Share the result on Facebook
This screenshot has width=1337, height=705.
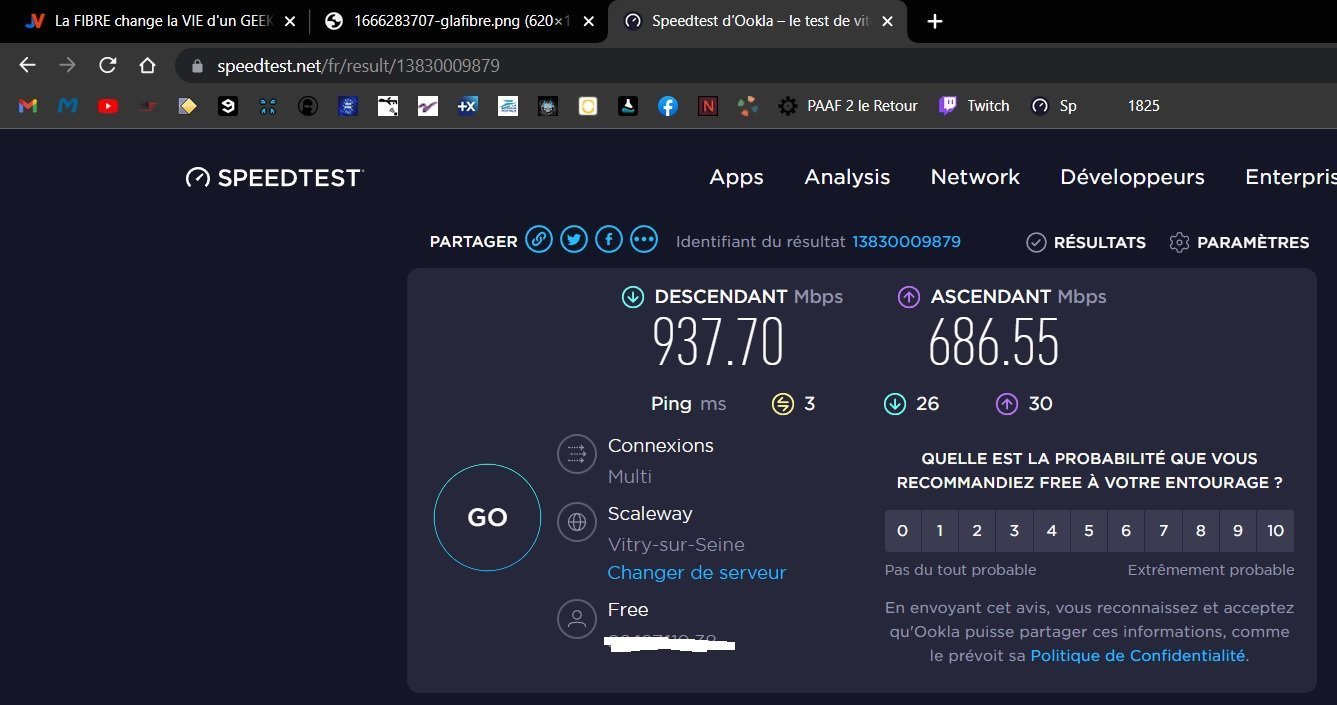tap(609, 240)
